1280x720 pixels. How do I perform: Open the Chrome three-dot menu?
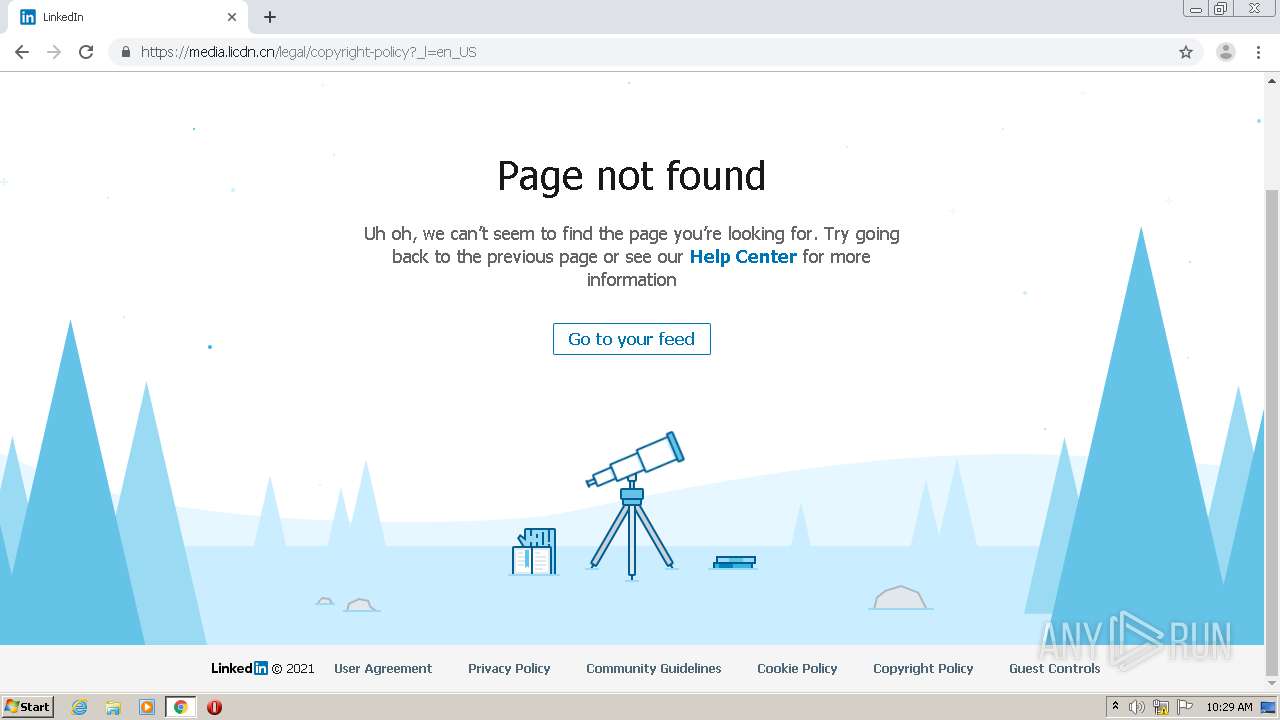click(x=1259, y=52)
